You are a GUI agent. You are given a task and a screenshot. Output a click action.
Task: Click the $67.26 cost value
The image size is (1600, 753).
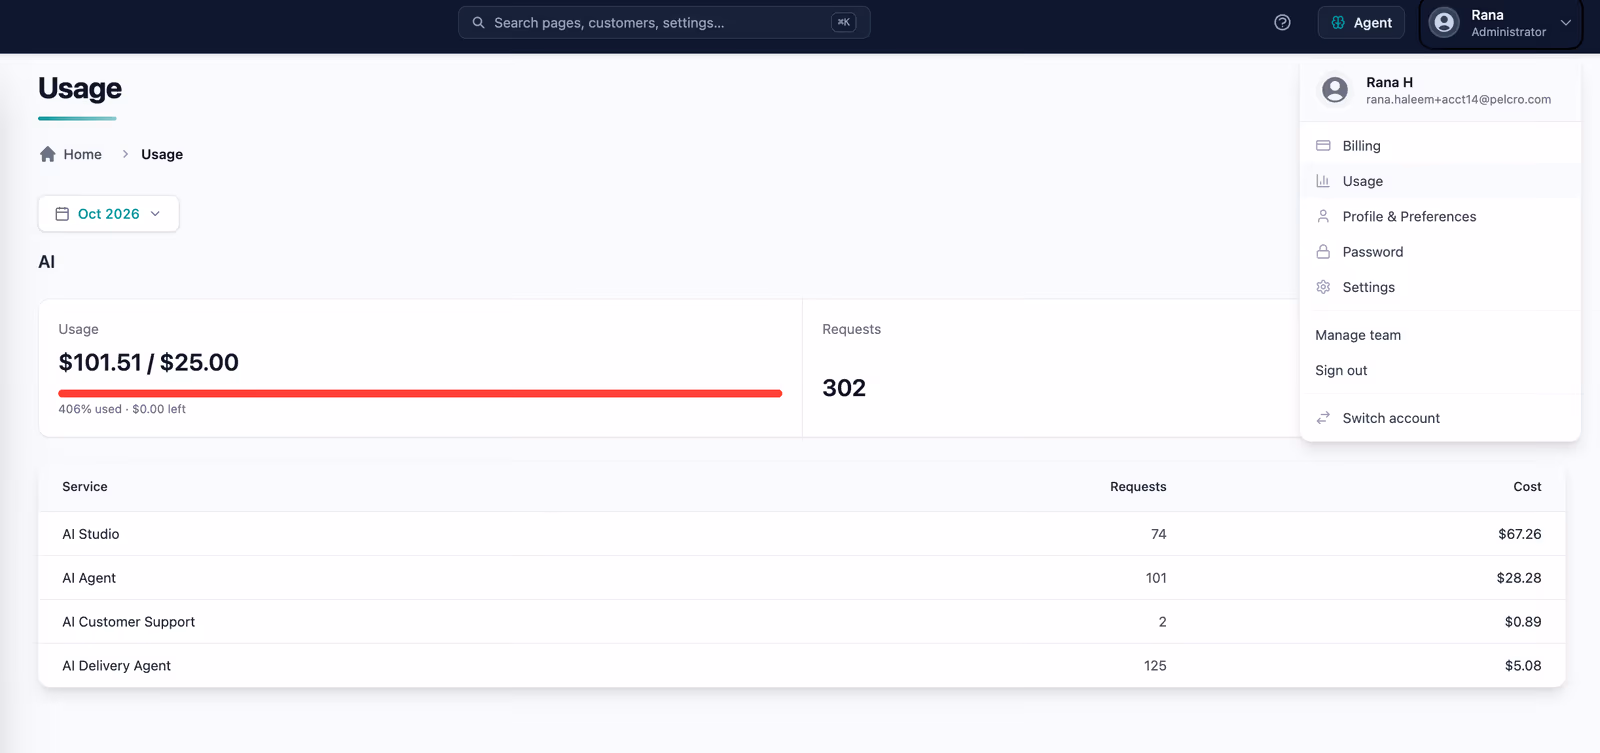click(x=1519, y=534)
